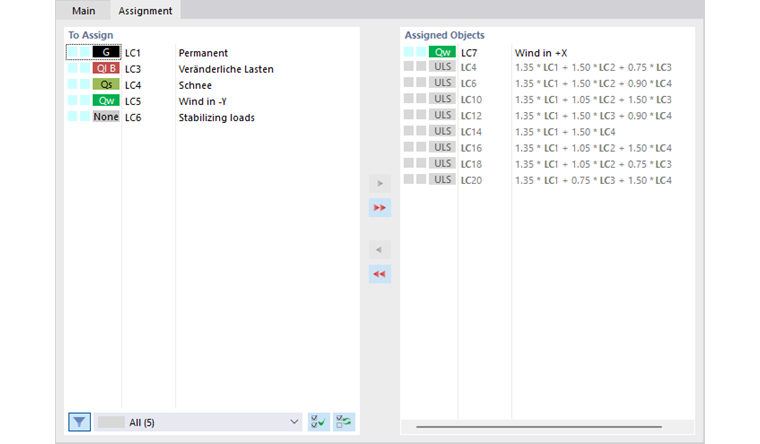Click the ULS badge for LC20
The image size is (760, 444).
click(442, 179)
